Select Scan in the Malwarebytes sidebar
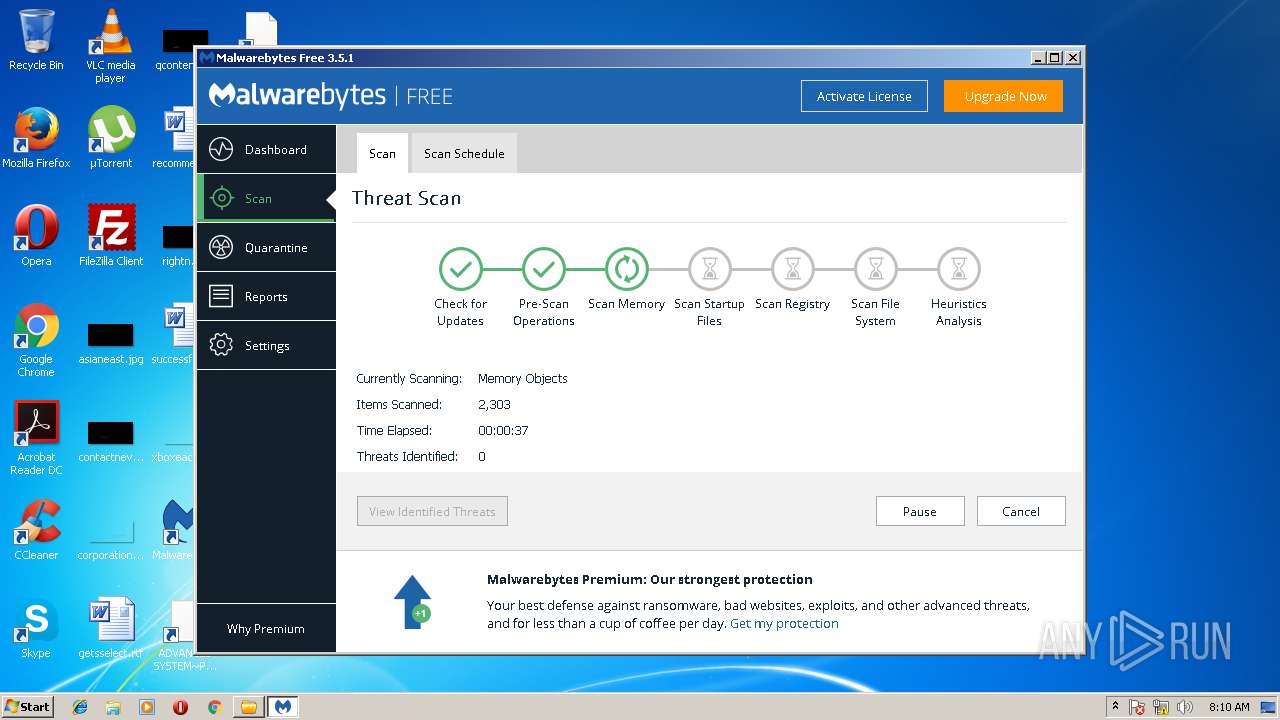Image resolution: width=1280 pixels, height=720 pixels. [x=266, y=199]
